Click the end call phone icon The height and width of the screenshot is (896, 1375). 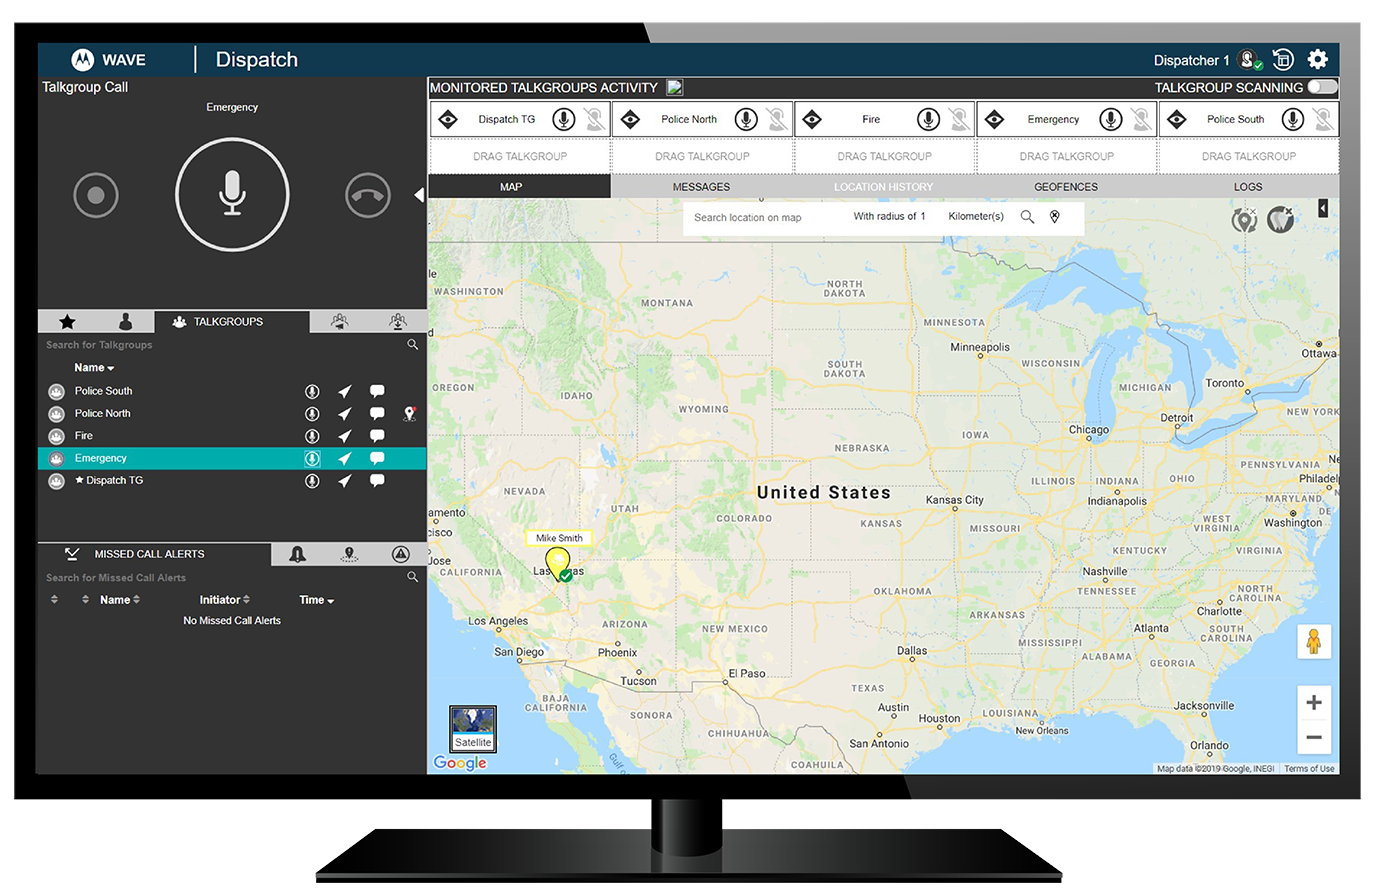click(367, 195)
